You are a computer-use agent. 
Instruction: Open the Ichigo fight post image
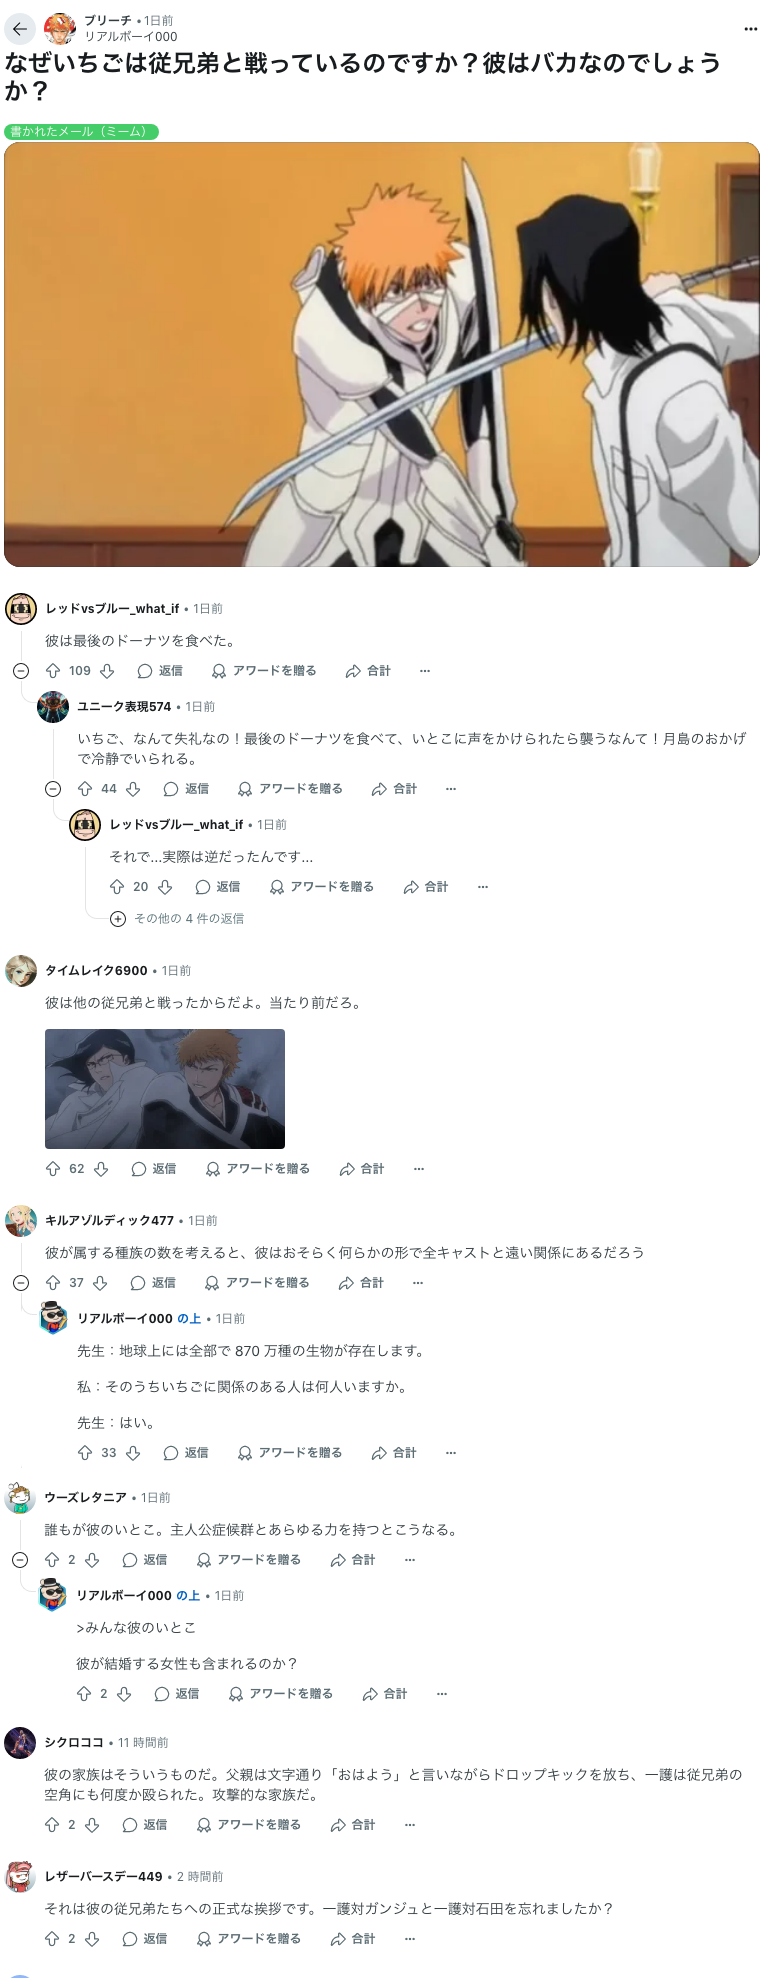[x=382, y=355]
